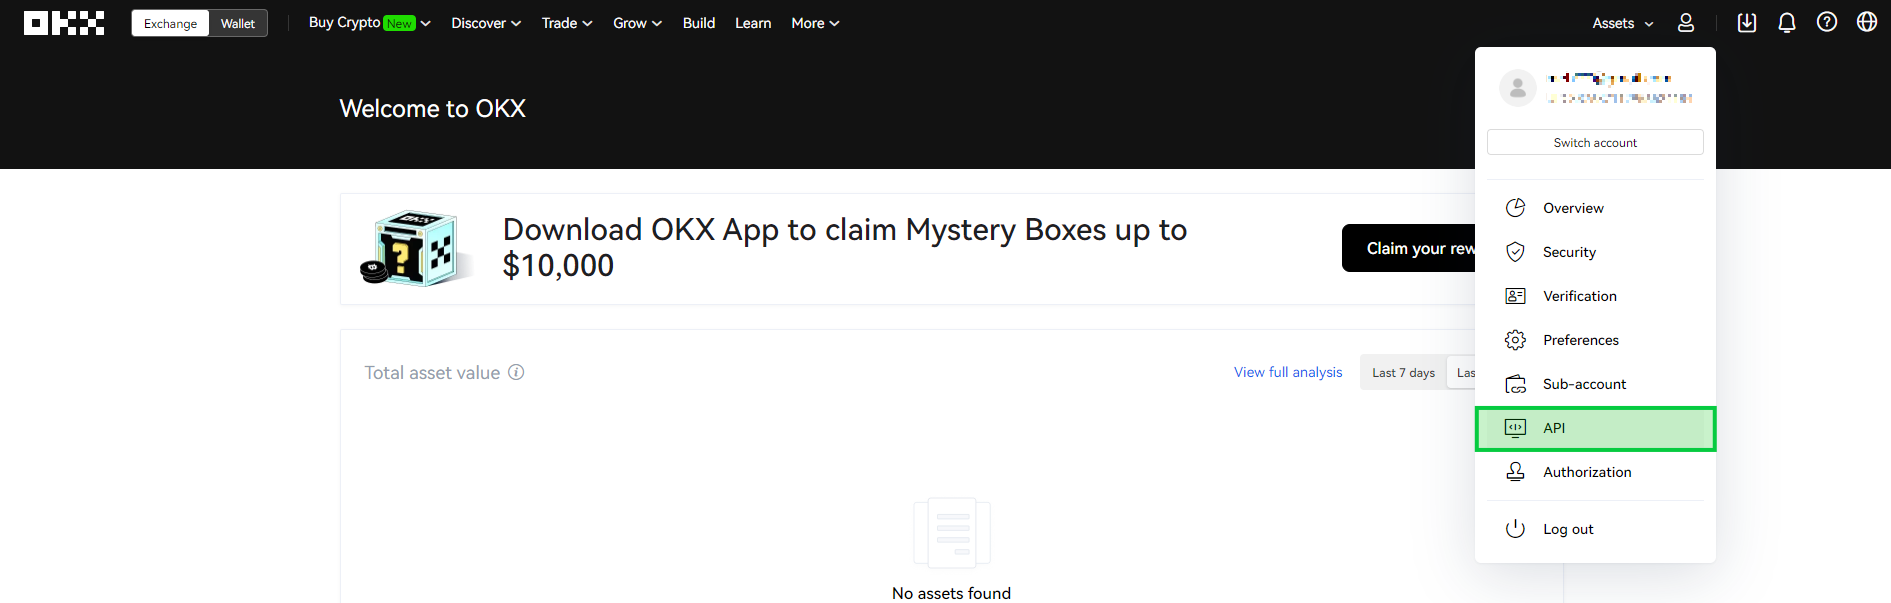1891x603 pixels.
Task: Click the Security shield icon
Action: click(x=1516, y=252)
